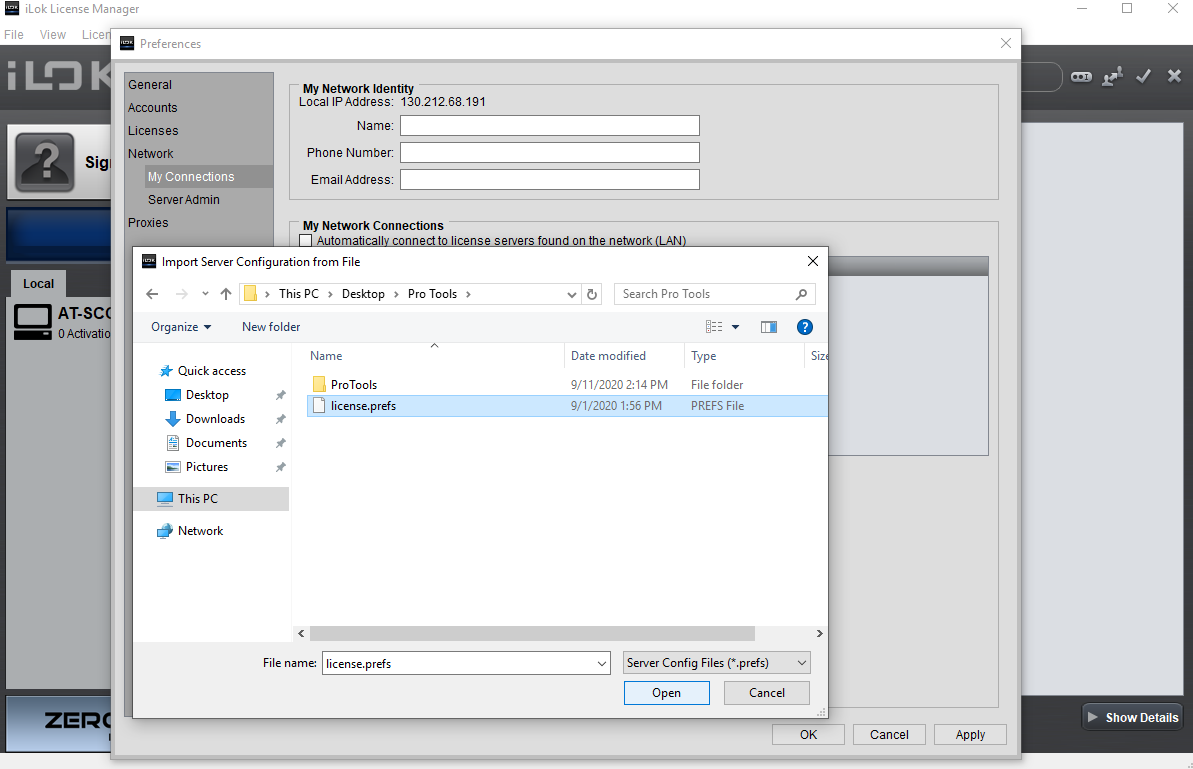Go forward in the file dialog
Viewport: 1193px width, 769px height.
[181, 294]
